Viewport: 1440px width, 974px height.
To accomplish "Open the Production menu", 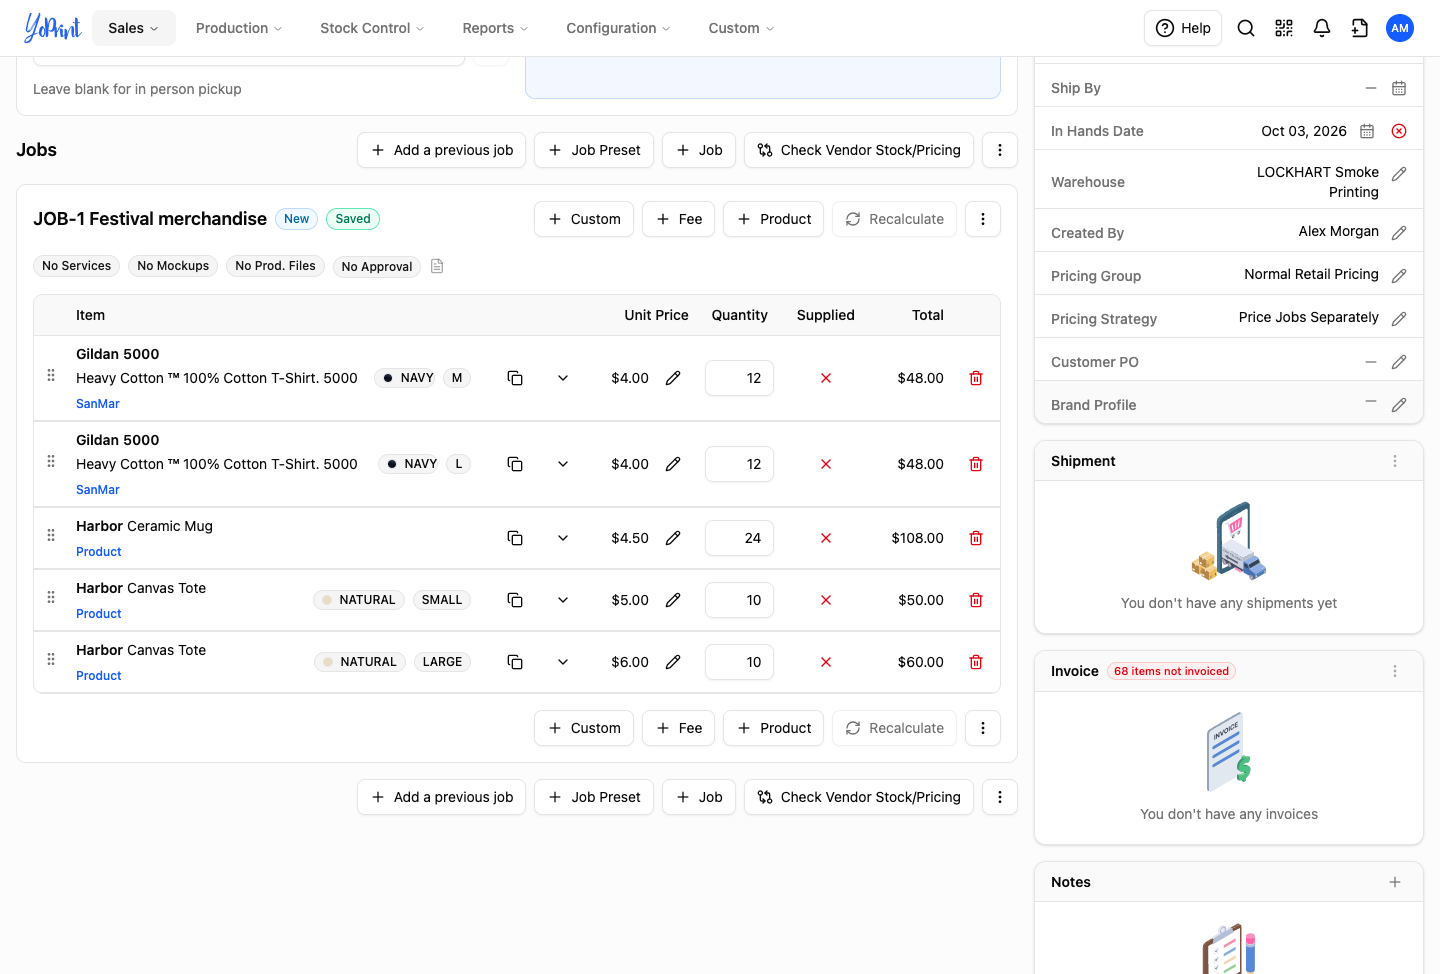I will (239, 28).
